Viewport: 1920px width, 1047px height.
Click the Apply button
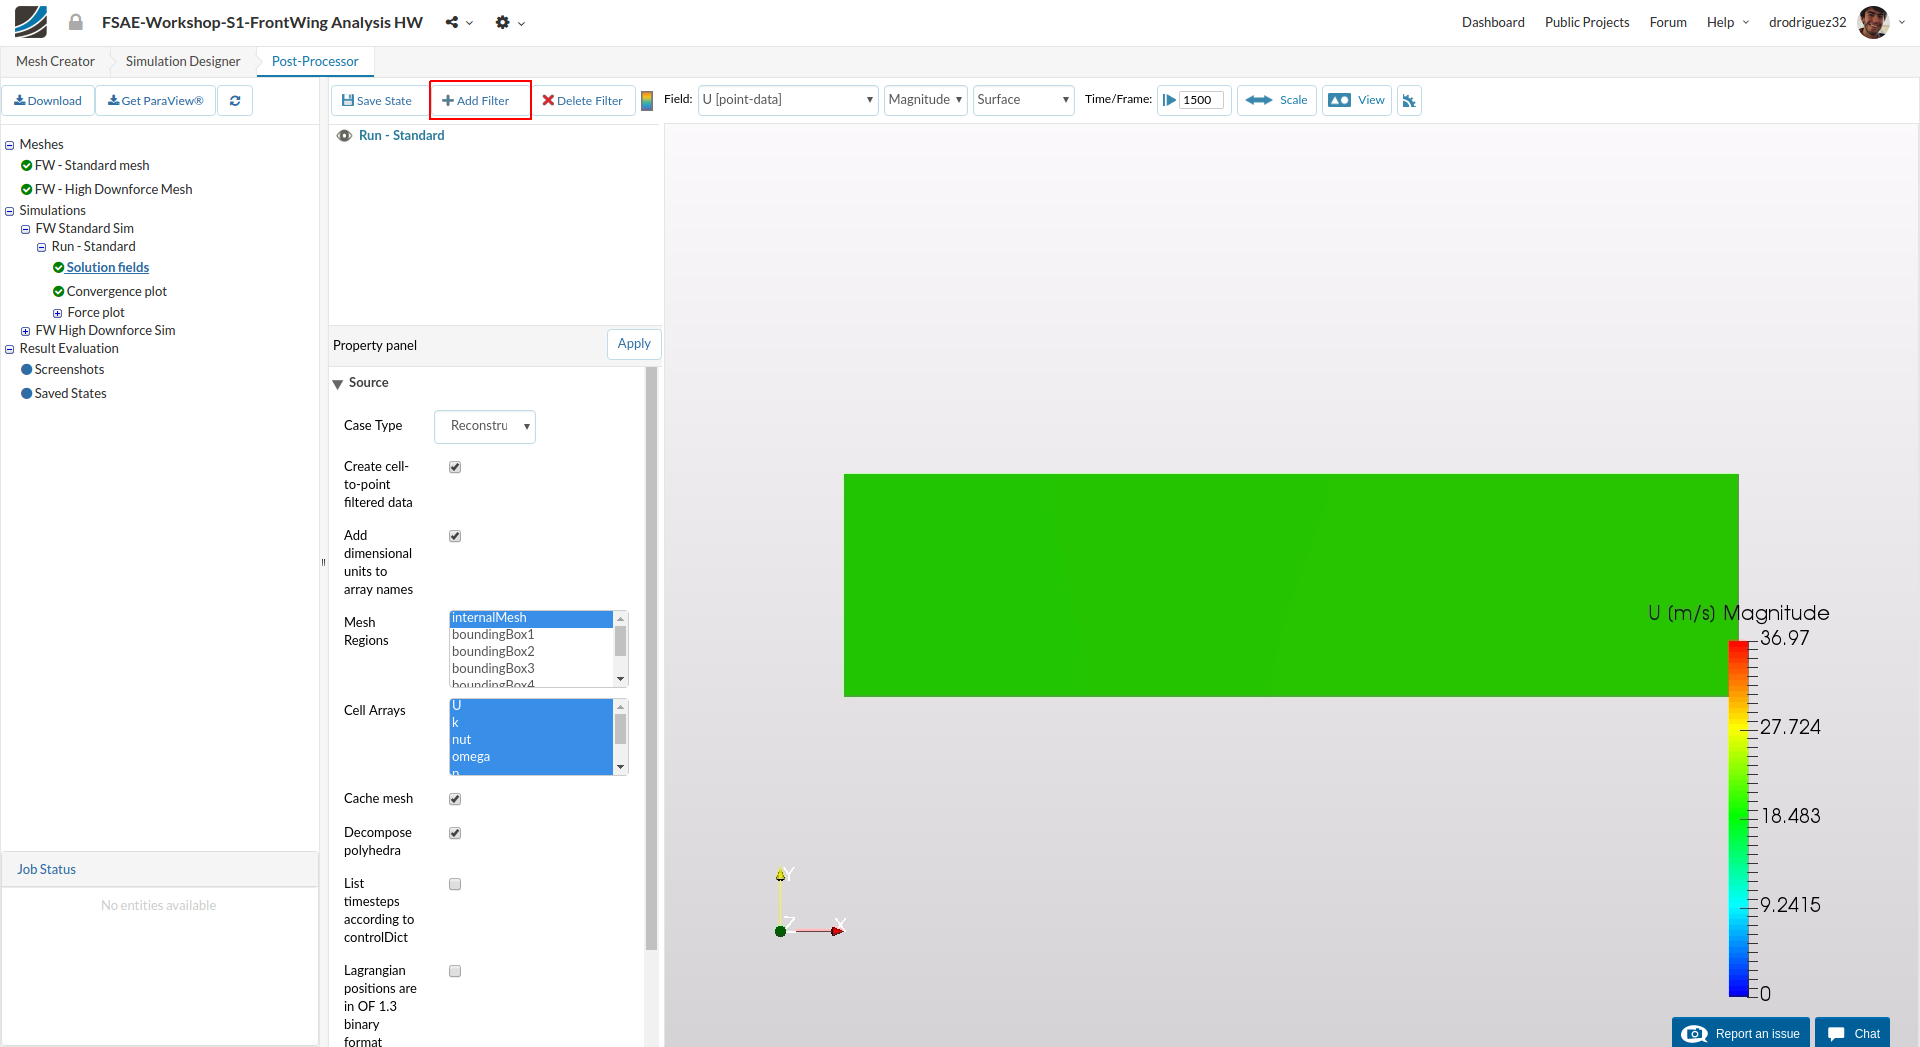point(634,344)
